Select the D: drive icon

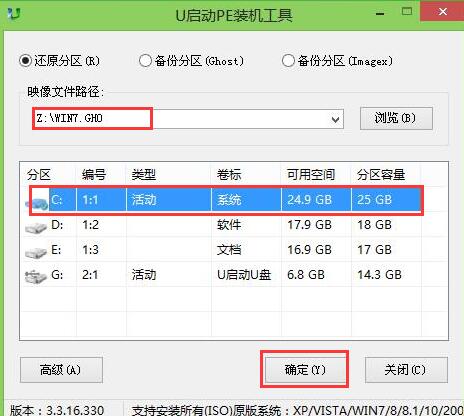coord(36,227)
